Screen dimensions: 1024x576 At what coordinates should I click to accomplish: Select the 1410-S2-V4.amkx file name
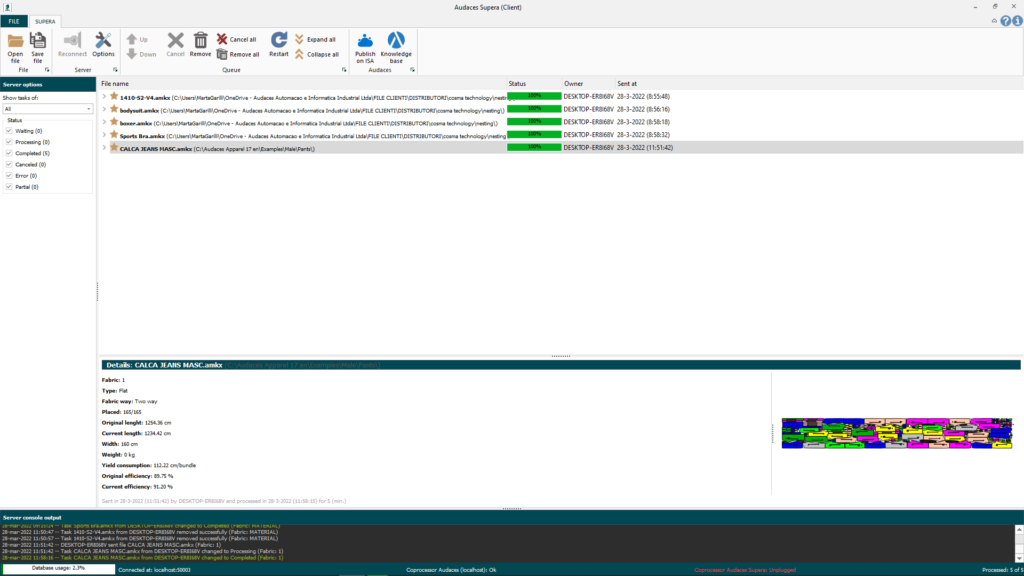point(145,97)
